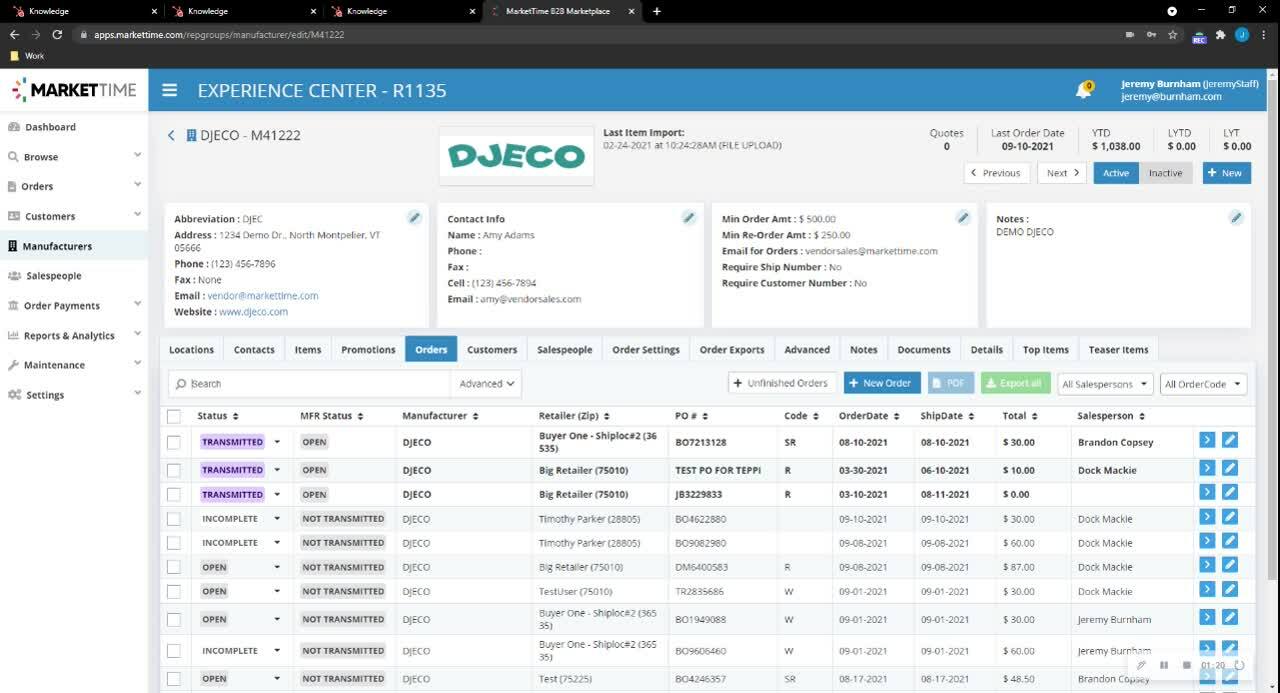Go to the Next manufacturer
The height and width of the screenshot is (693, 1280).
(x=1061, y=173)
